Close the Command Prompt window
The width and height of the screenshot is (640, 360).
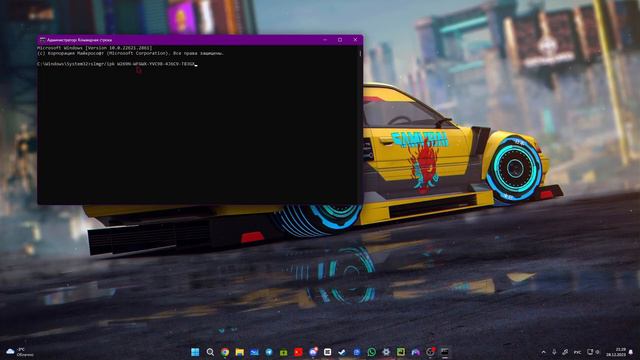click(x=355, y=40)
